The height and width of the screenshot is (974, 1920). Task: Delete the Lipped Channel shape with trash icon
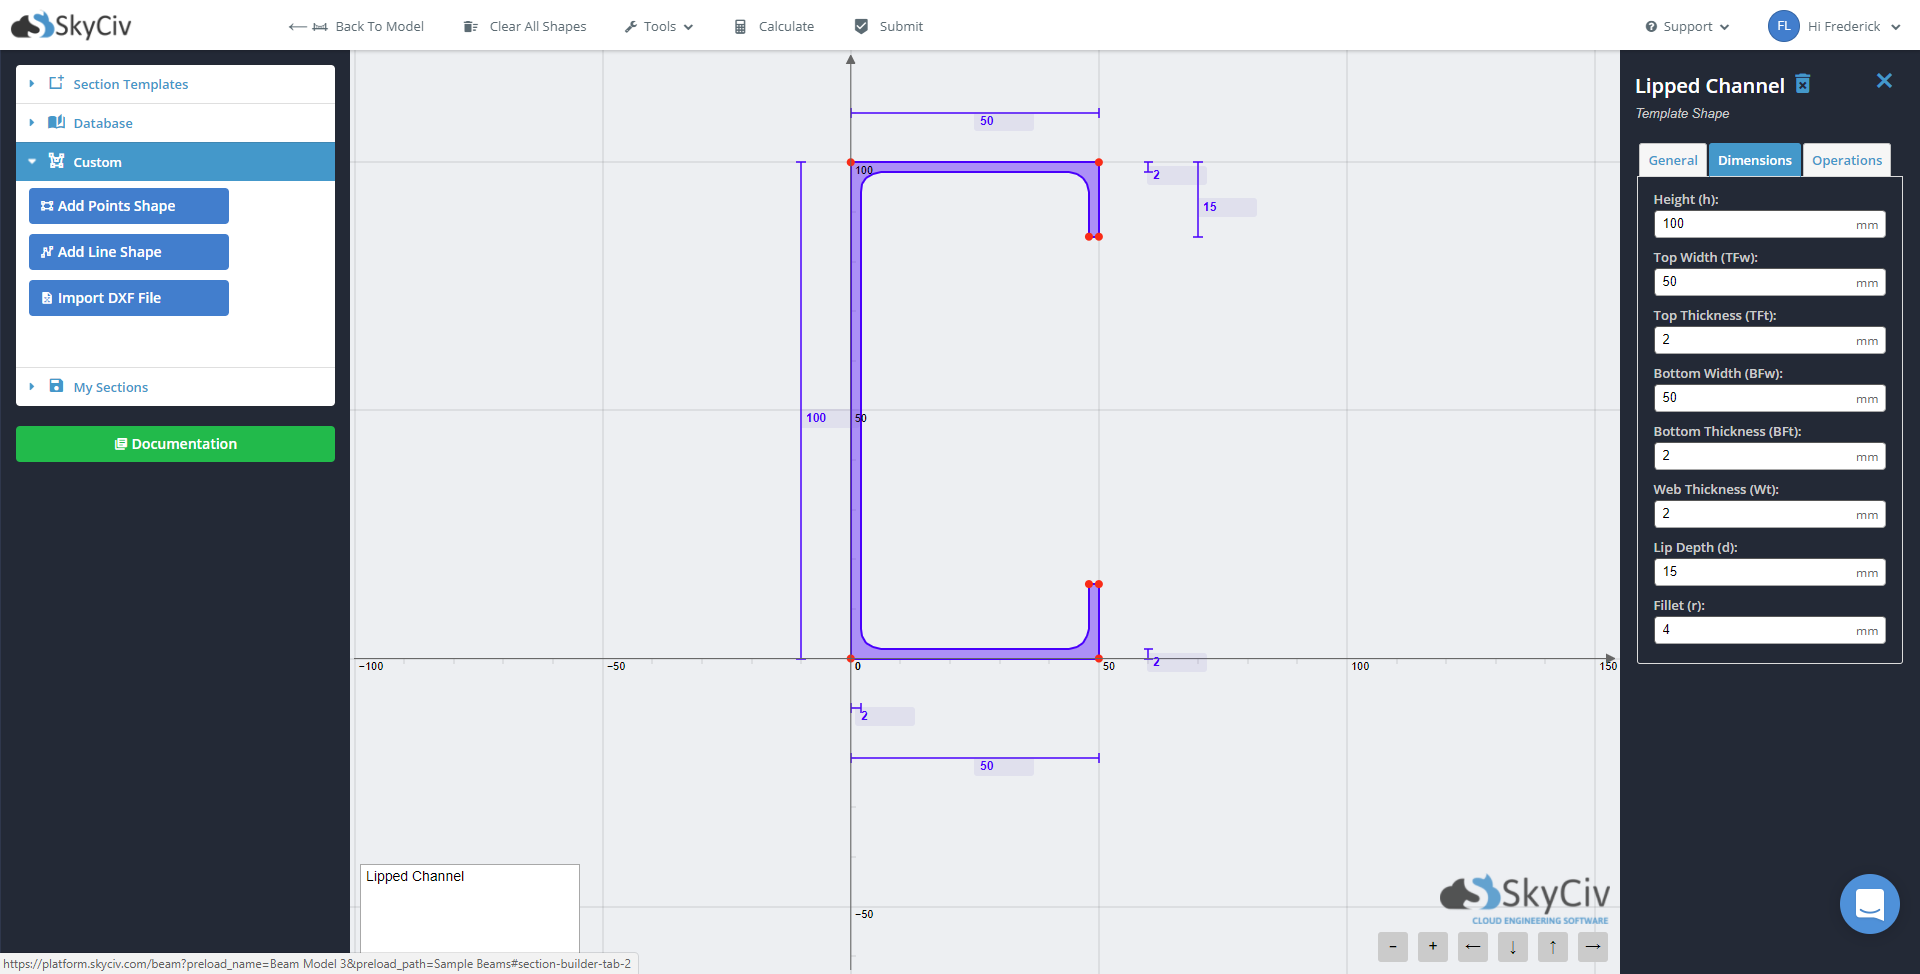1802,84
